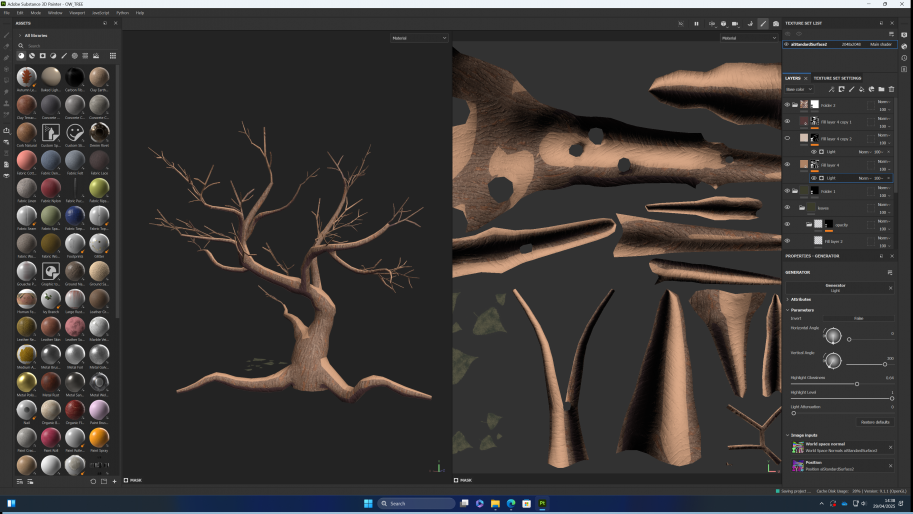
Task: Open the 3D viewport Material dropdown
Action: click(419, 38)
